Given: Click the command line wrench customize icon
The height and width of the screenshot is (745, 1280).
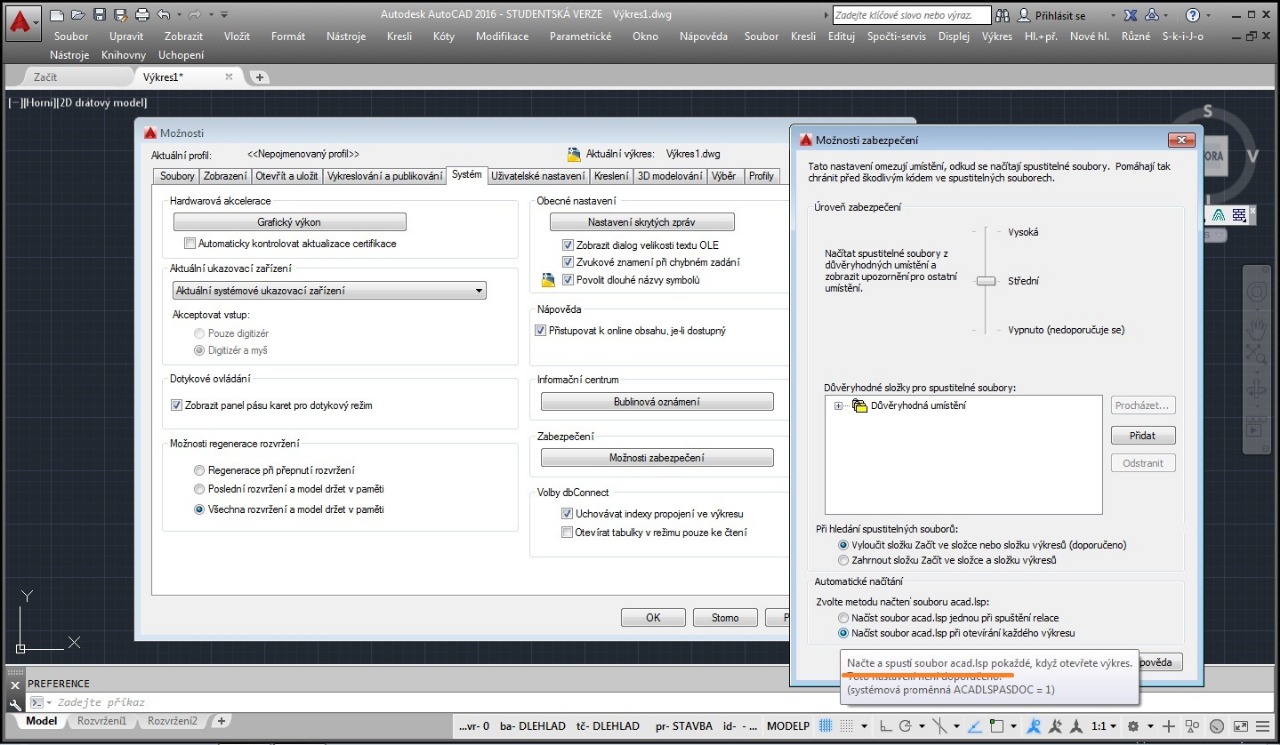Looking at the screenshot, I should pyautogui.click(x=15, y=703).
